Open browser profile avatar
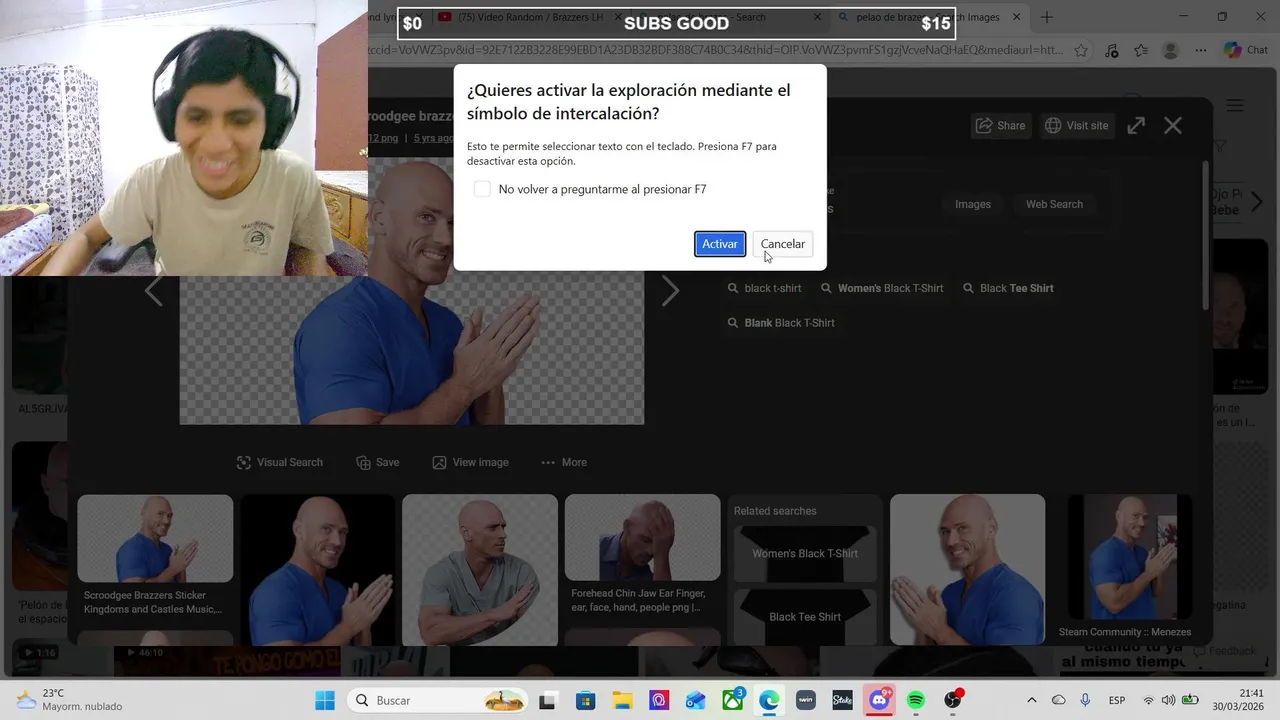This screenshot has width=1280, height=720. coord(1171,50)
